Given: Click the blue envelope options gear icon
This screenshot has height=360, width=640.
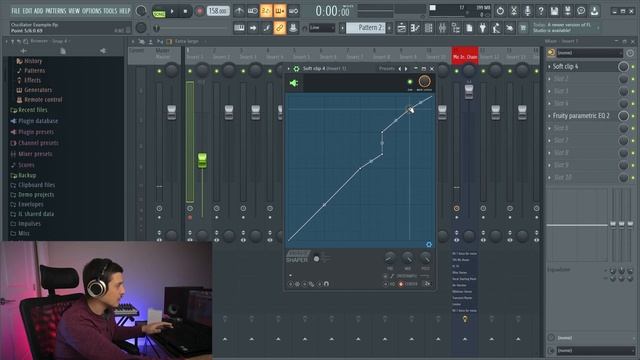Looking at the screenshot, I should point(429,244).
